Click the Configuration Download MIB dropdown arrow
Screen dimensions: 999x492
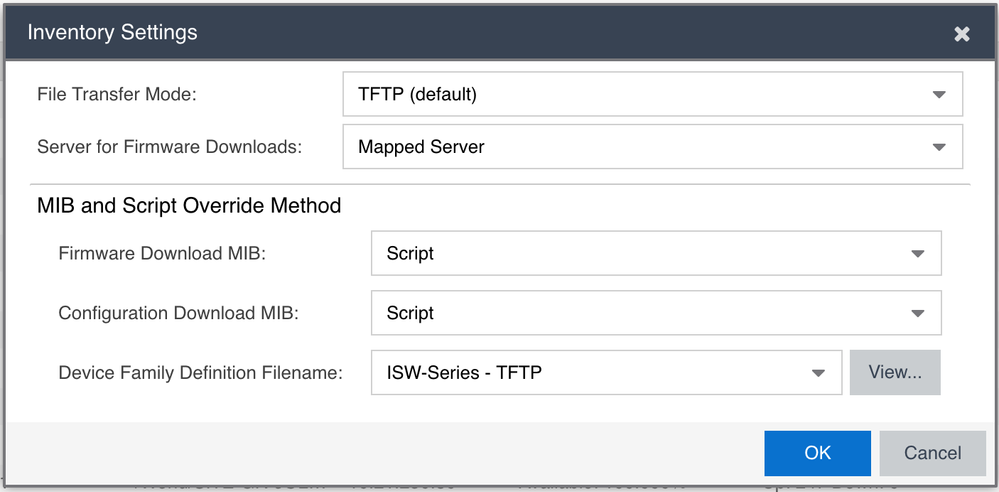917,314
